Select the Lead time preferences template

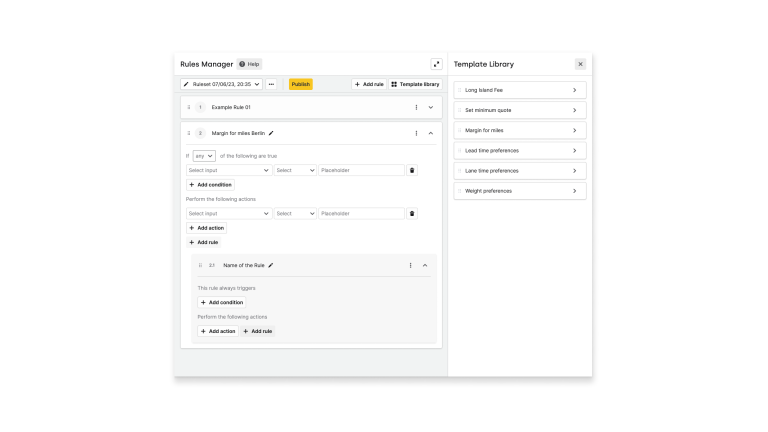pyautogui.click(x=520, y=150)
